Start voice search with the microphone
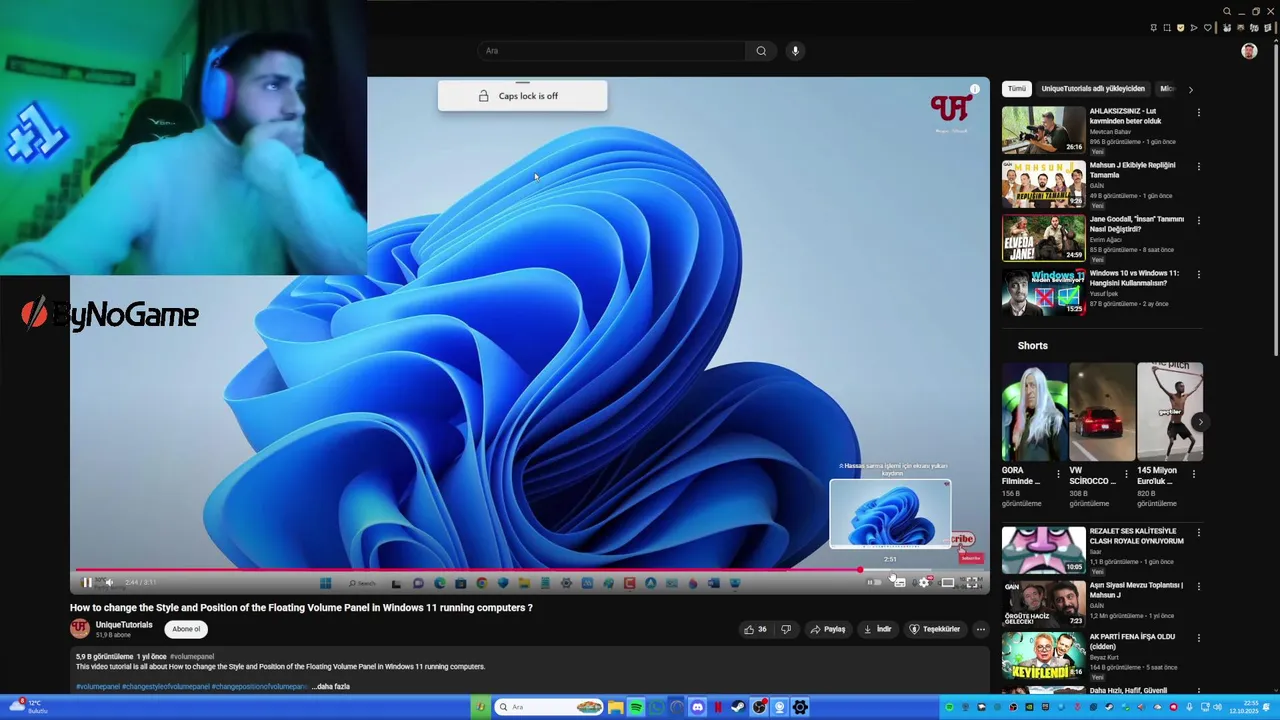Image resolution: width=1280 pixels, height=720 pixels. click(795, 51)
